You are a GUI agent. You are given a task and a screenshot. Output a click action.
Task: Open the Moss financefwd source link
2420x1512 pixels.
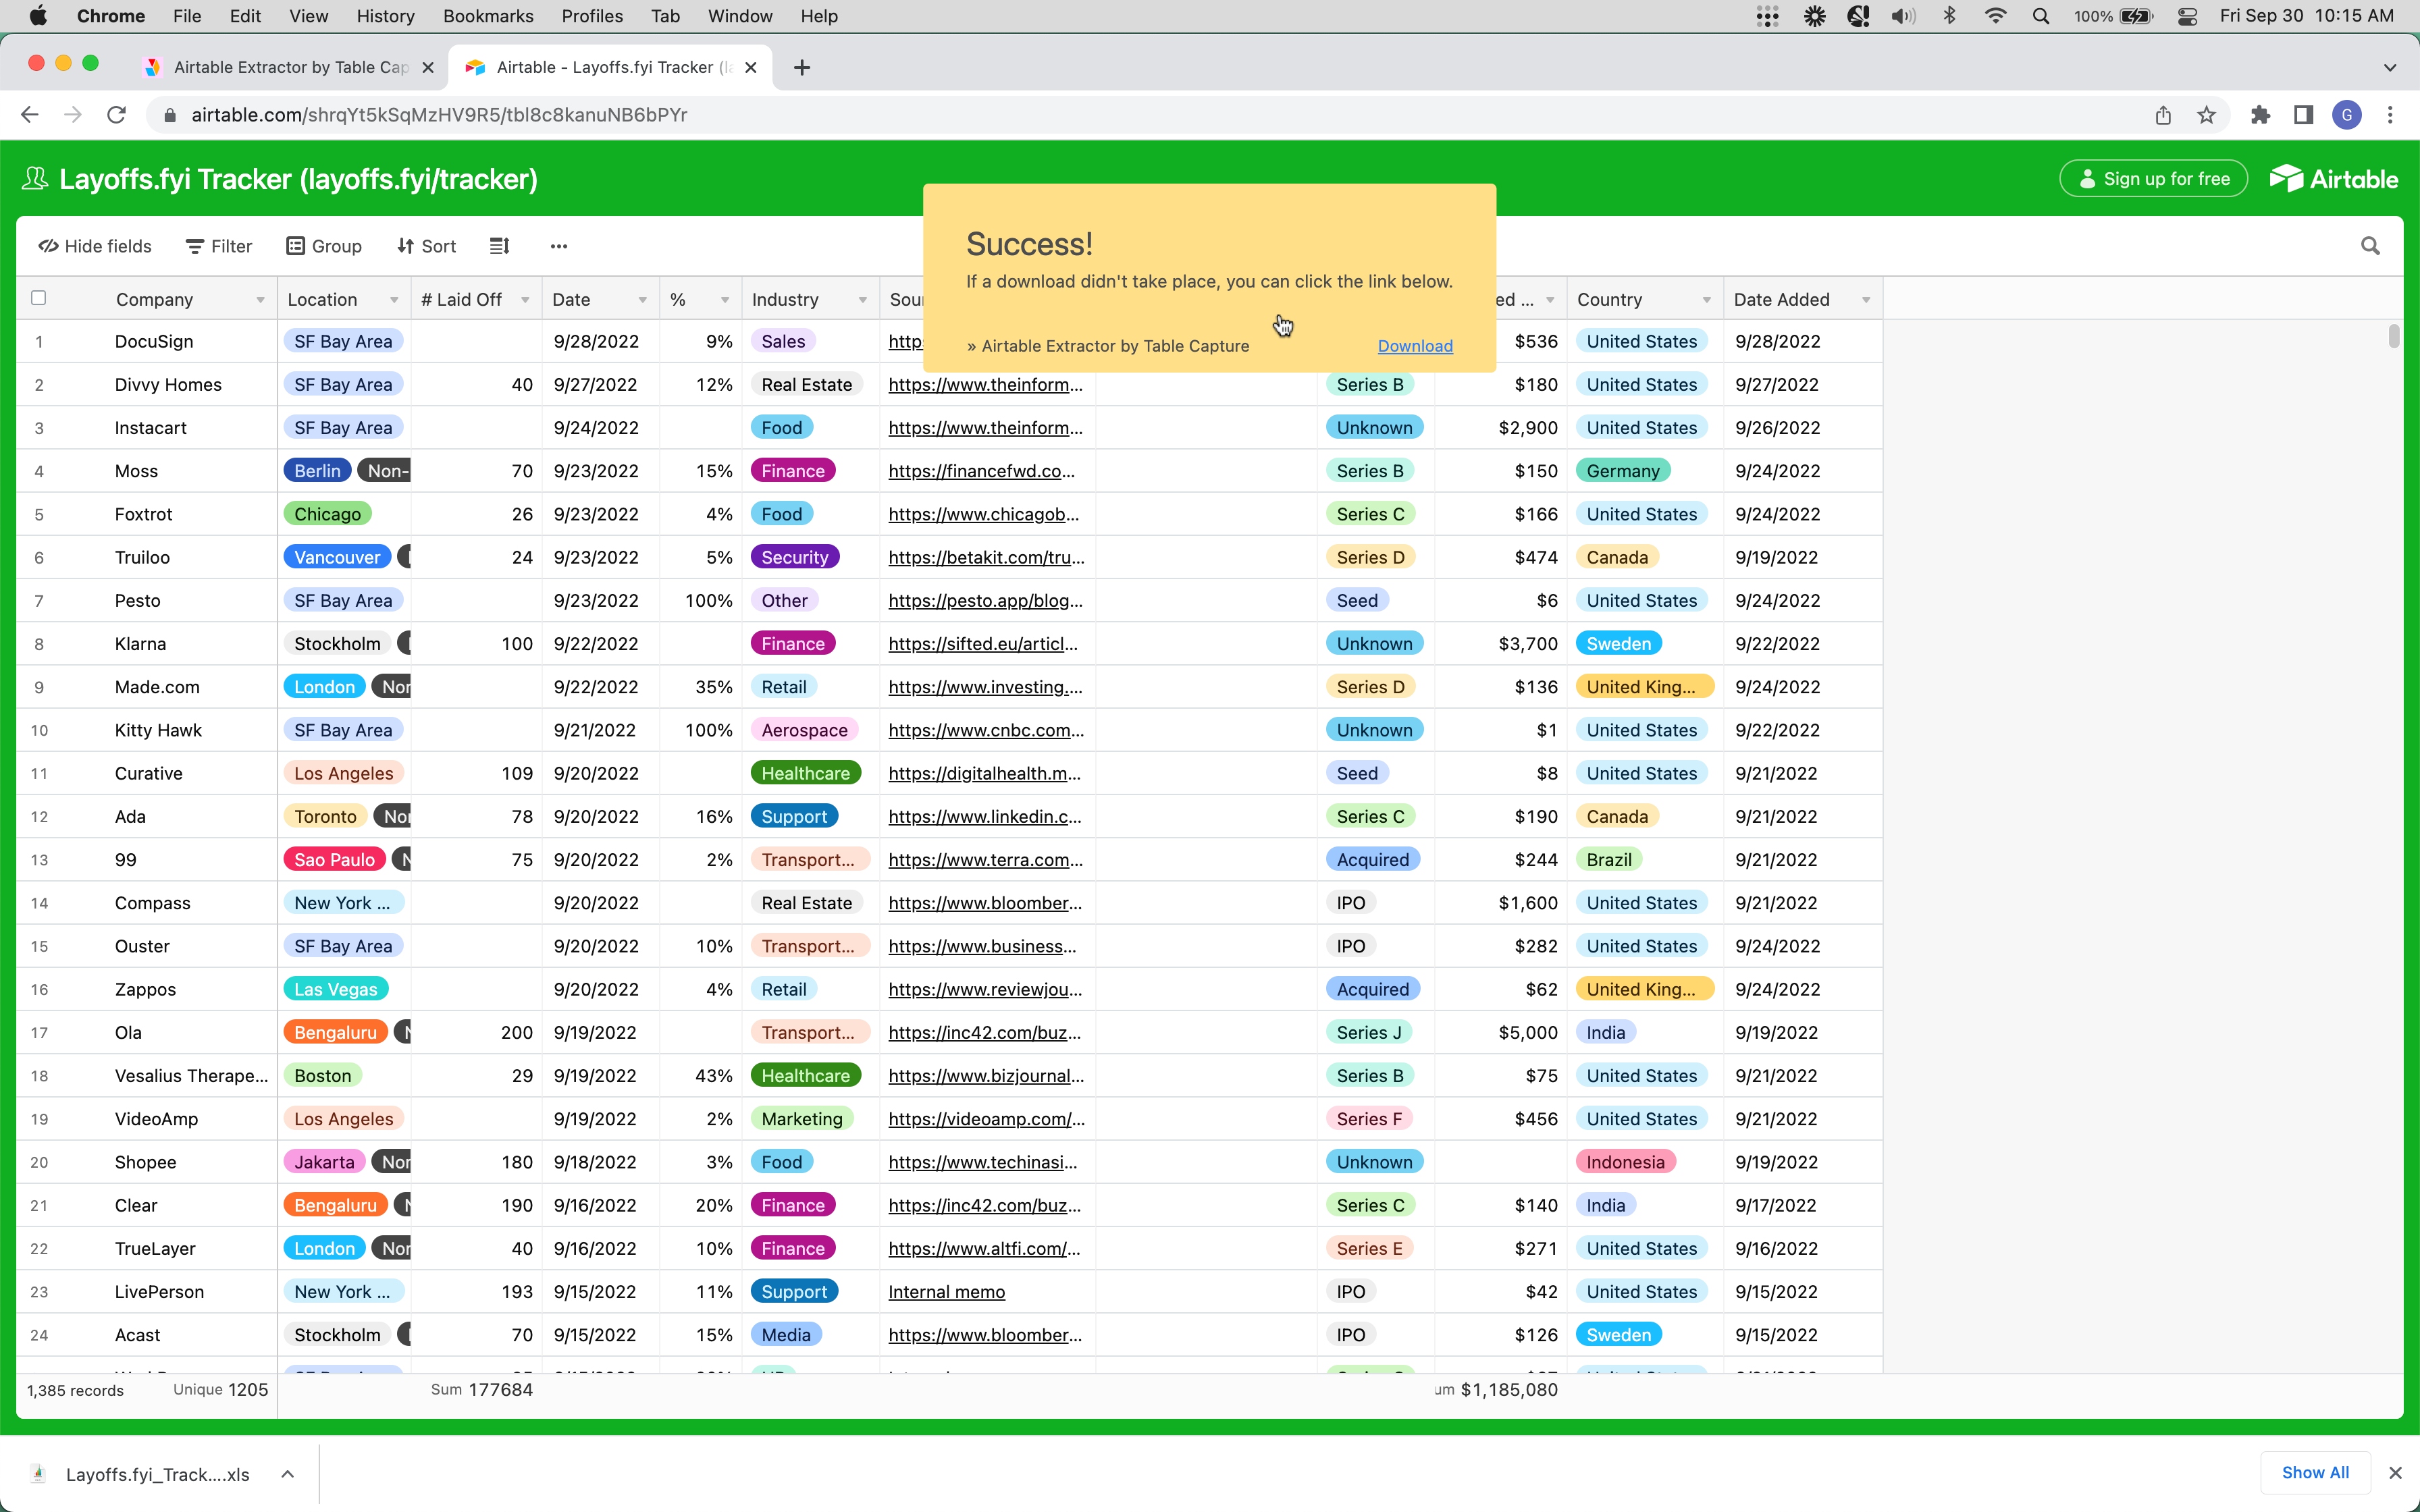click(982, 471)
